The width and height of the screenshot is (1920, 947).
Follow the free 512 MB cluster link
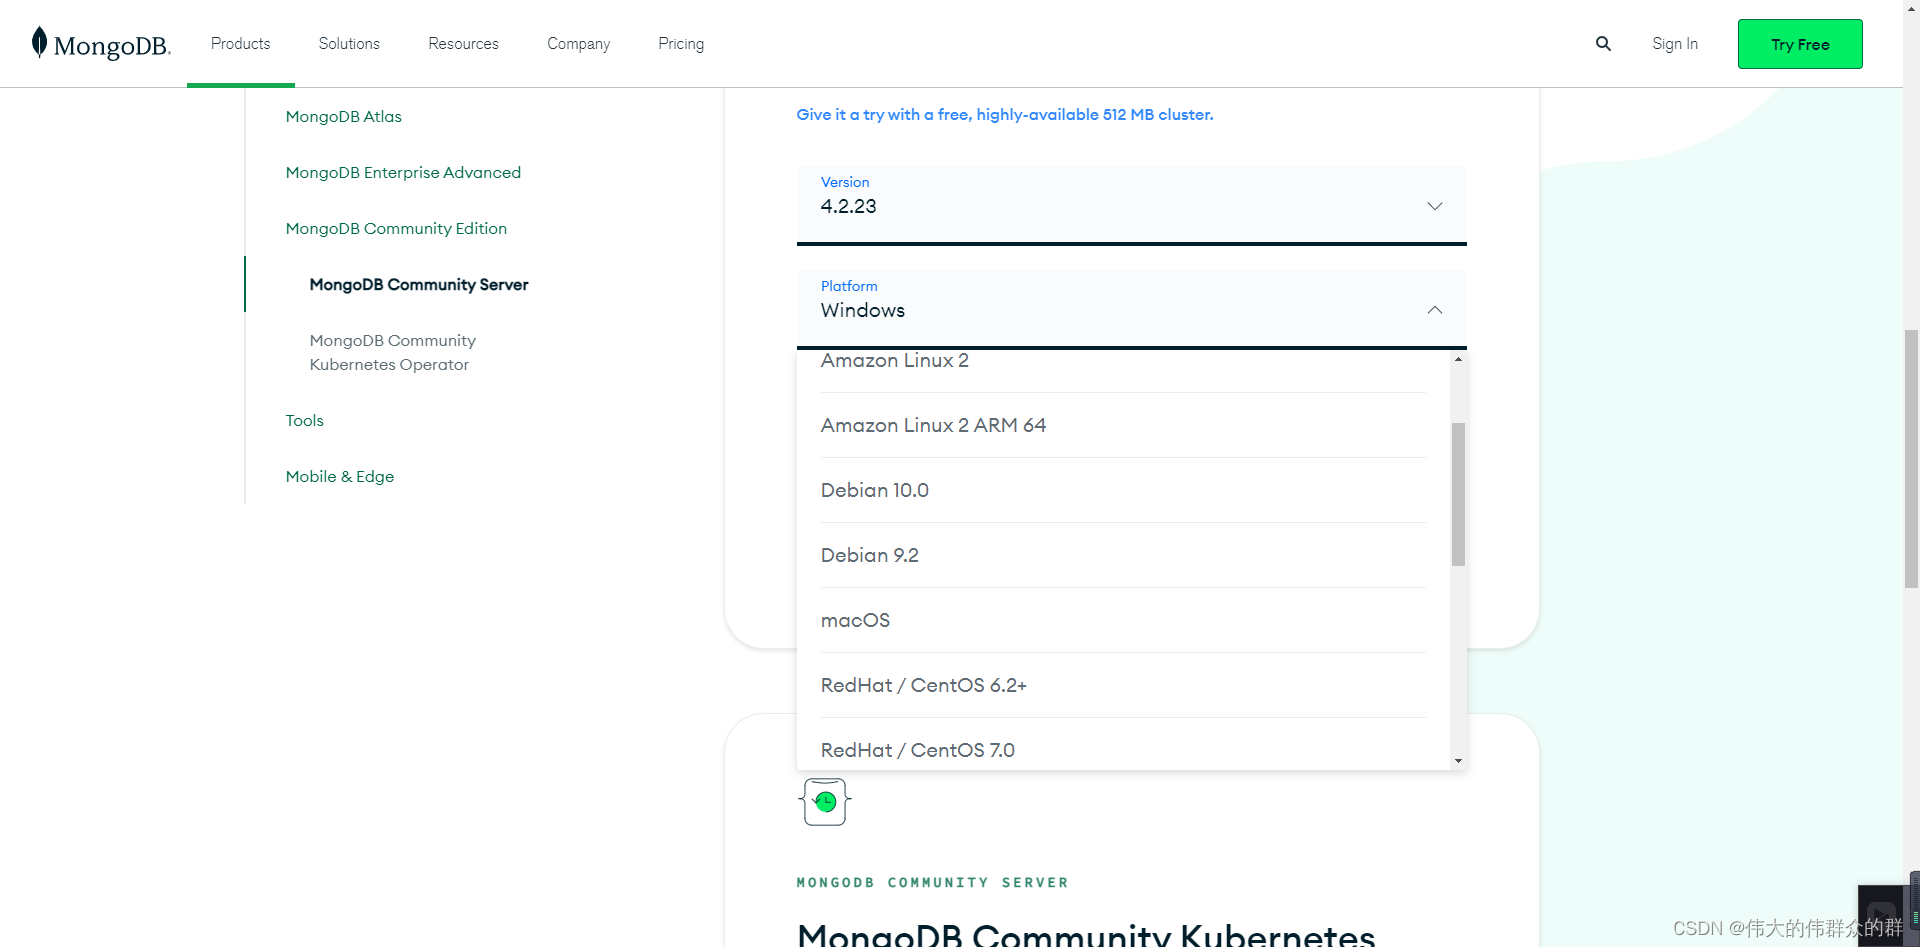1004,114
